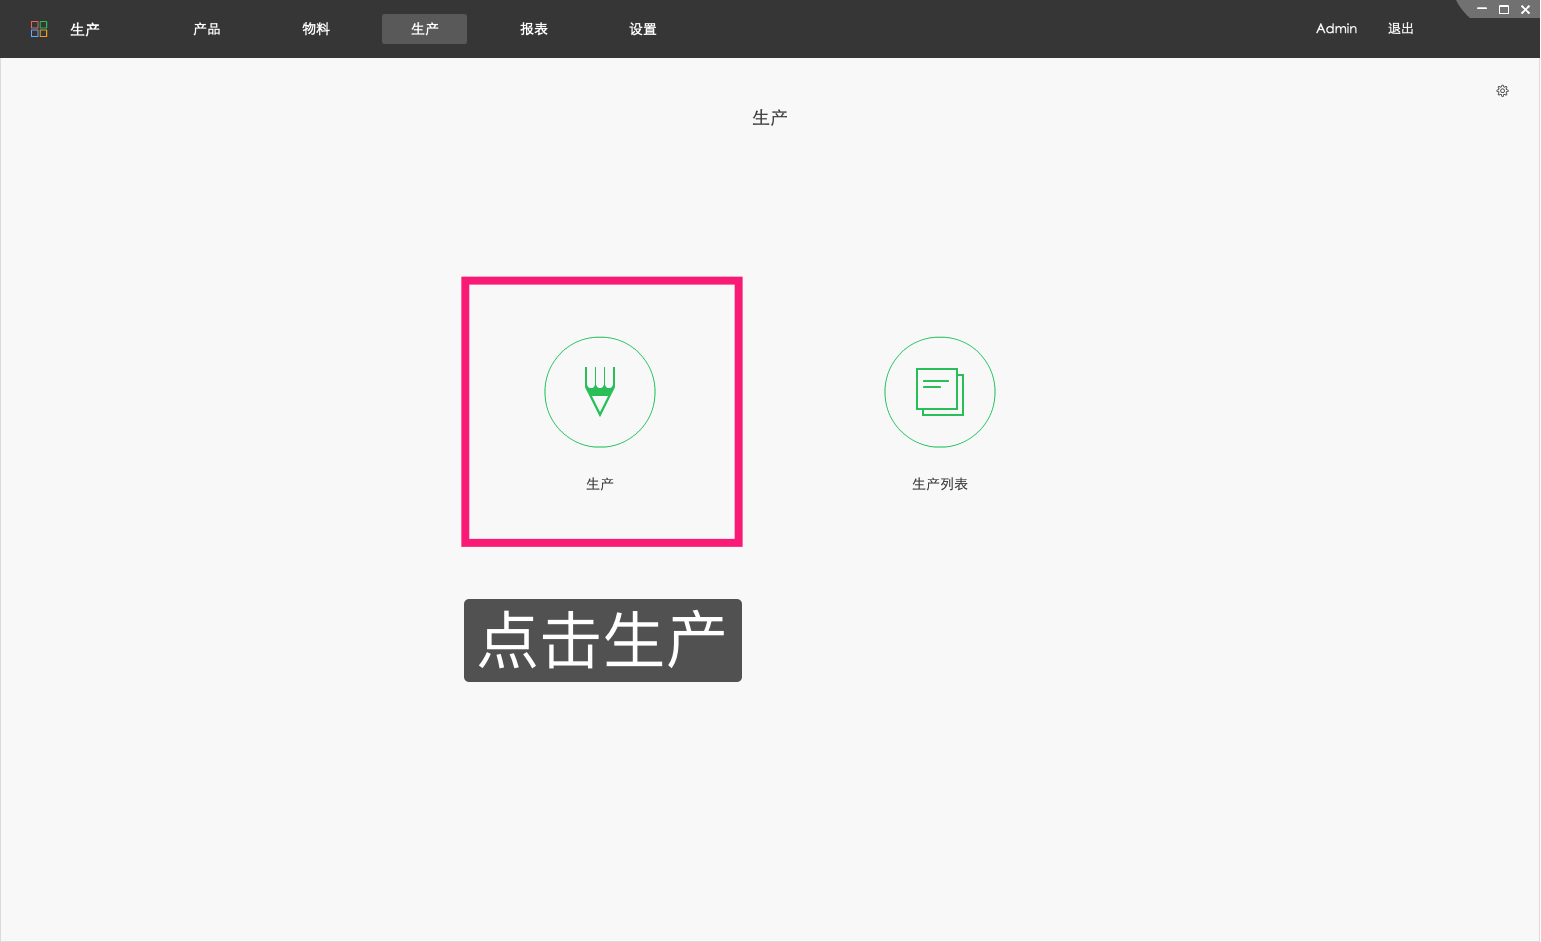
Task: Minimize the application window
Action: click(1481, 9)
